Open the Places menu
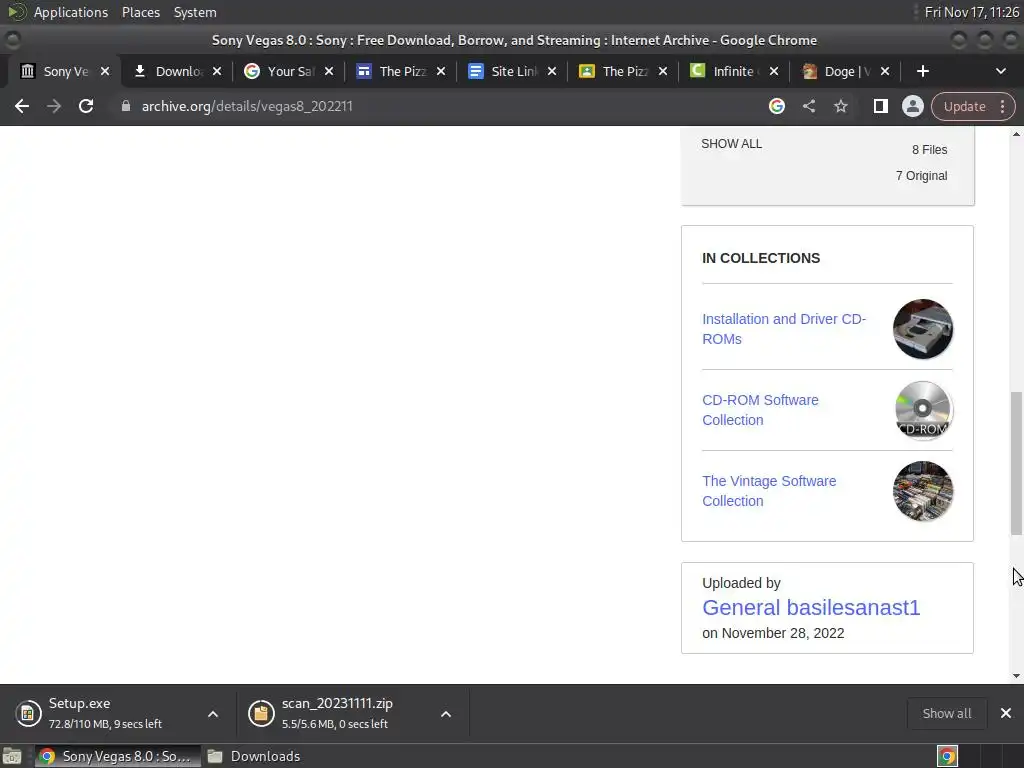This screenshot has width=1024, height=768. (x=140, y=12)
